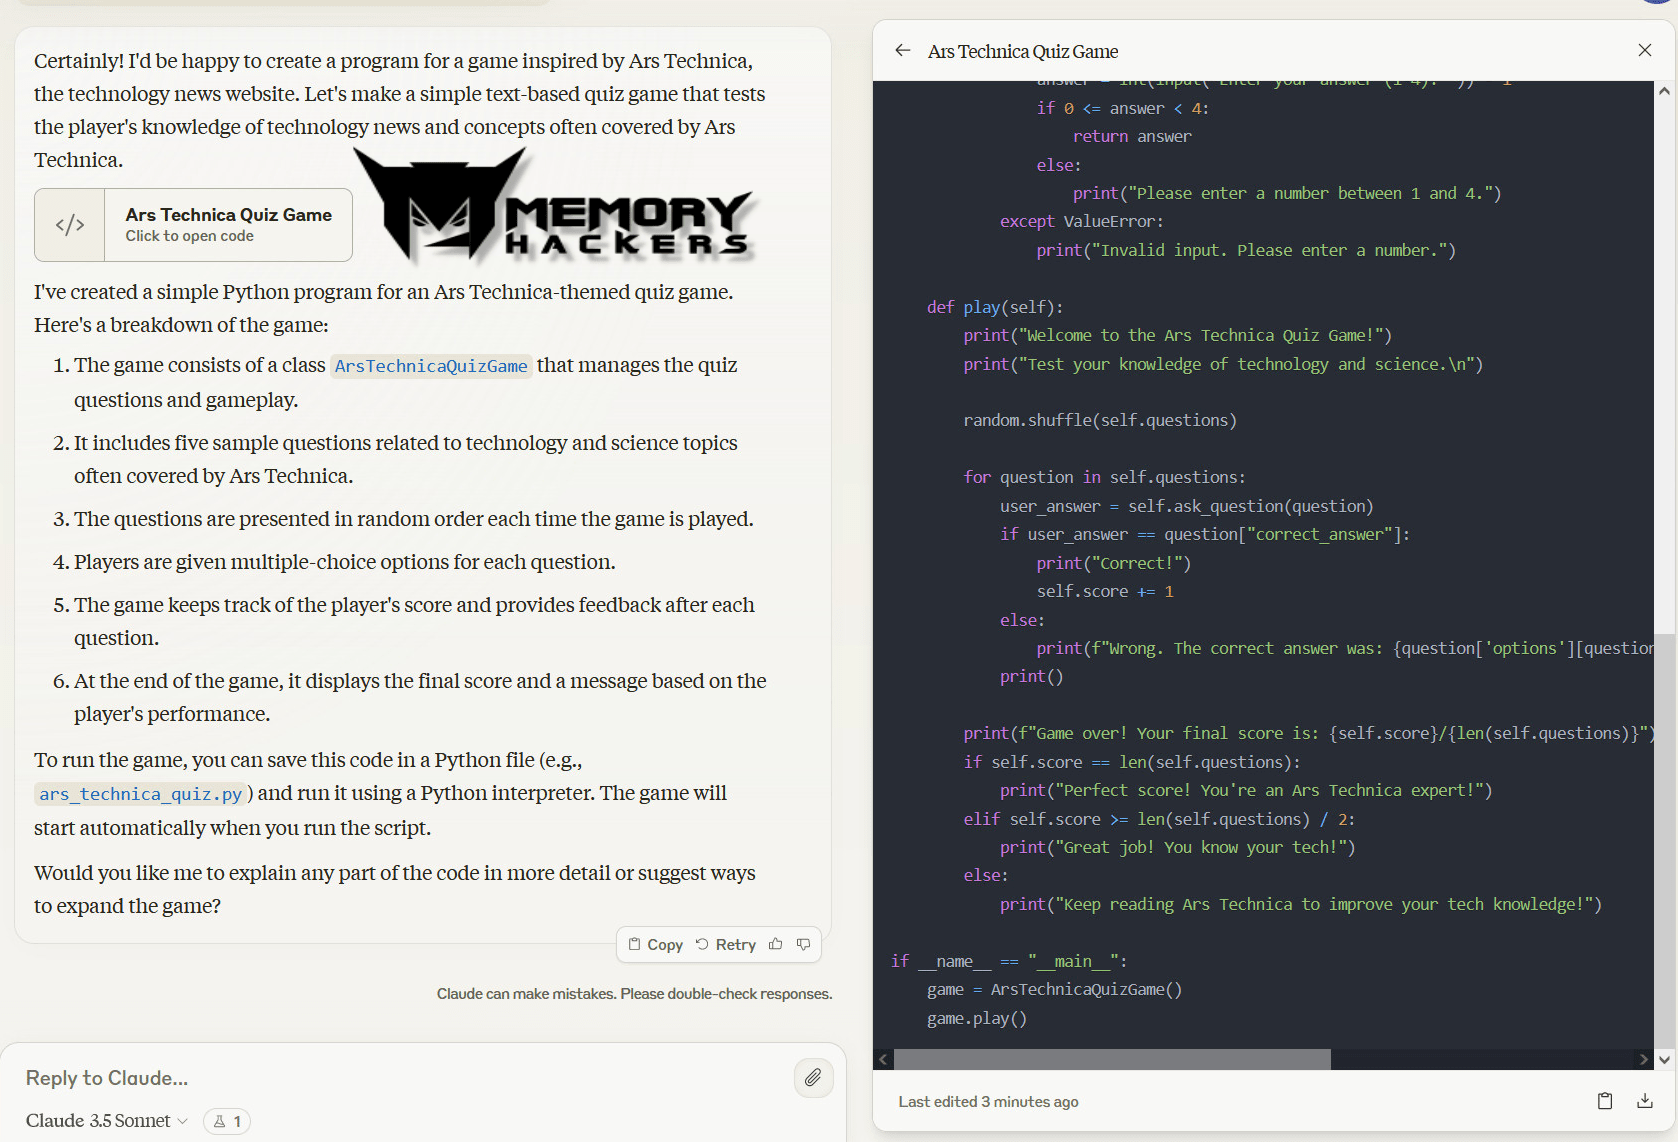This screenshot has height=1142, width=1678.
Task: Open the Ars Technica Quiz Game code card
Action: [x=193, y=225]
